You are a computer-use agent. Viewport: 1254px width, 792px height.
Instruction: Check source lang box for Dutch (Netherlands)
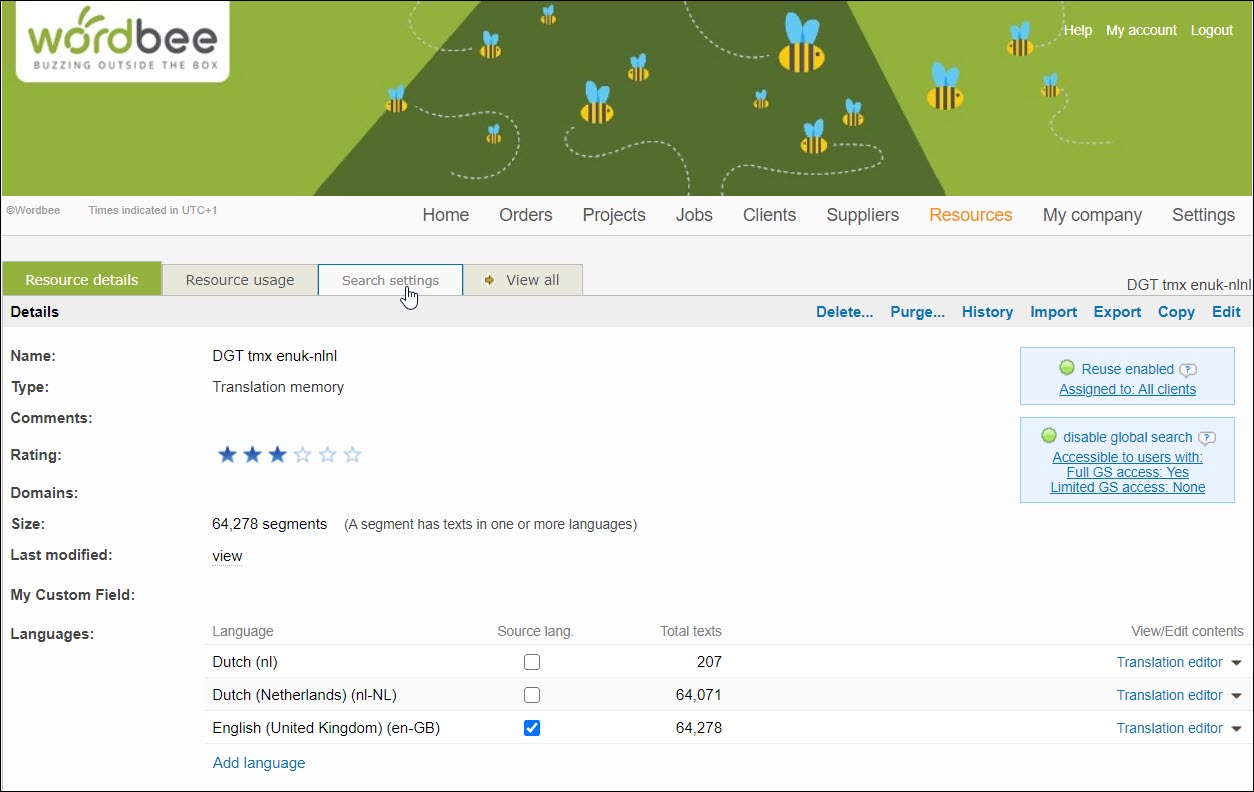point(532,695)
